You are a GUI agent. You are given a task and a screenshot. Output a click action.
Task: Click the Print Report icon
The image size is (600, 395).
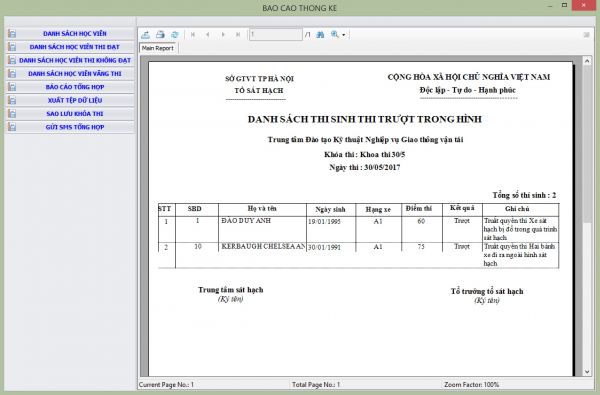point(160,35)
